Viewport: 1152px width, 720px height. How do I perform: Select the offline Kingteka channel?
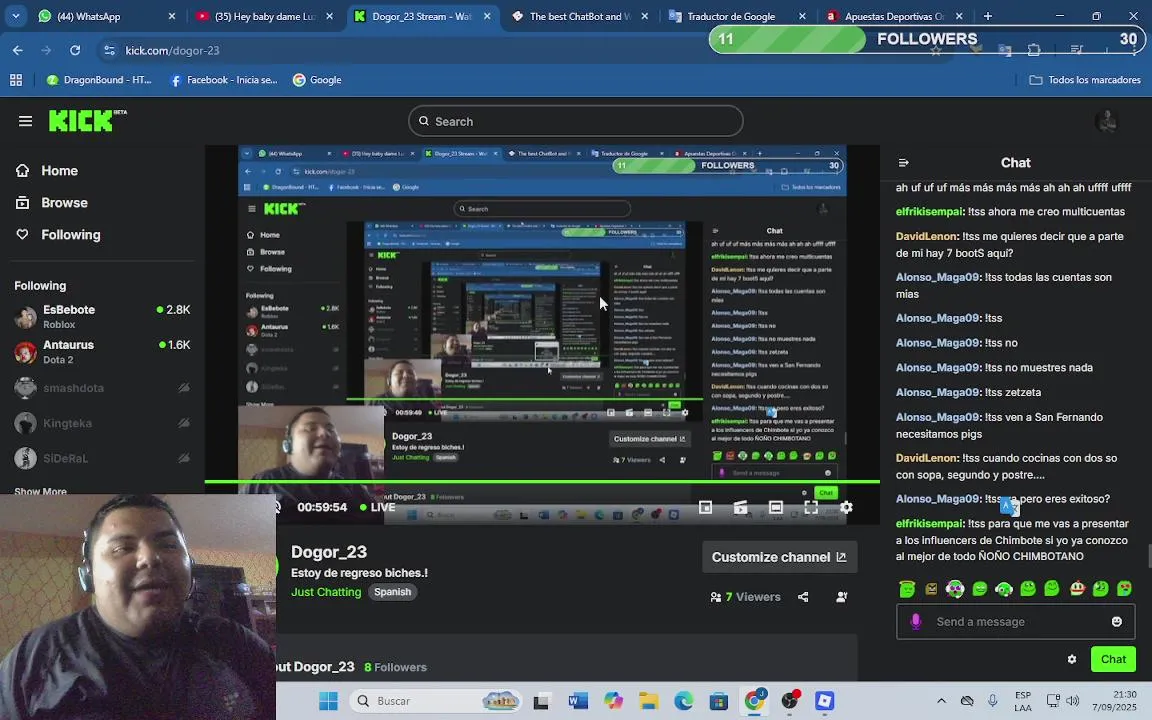pyautogui.click(x=102, y=423)
